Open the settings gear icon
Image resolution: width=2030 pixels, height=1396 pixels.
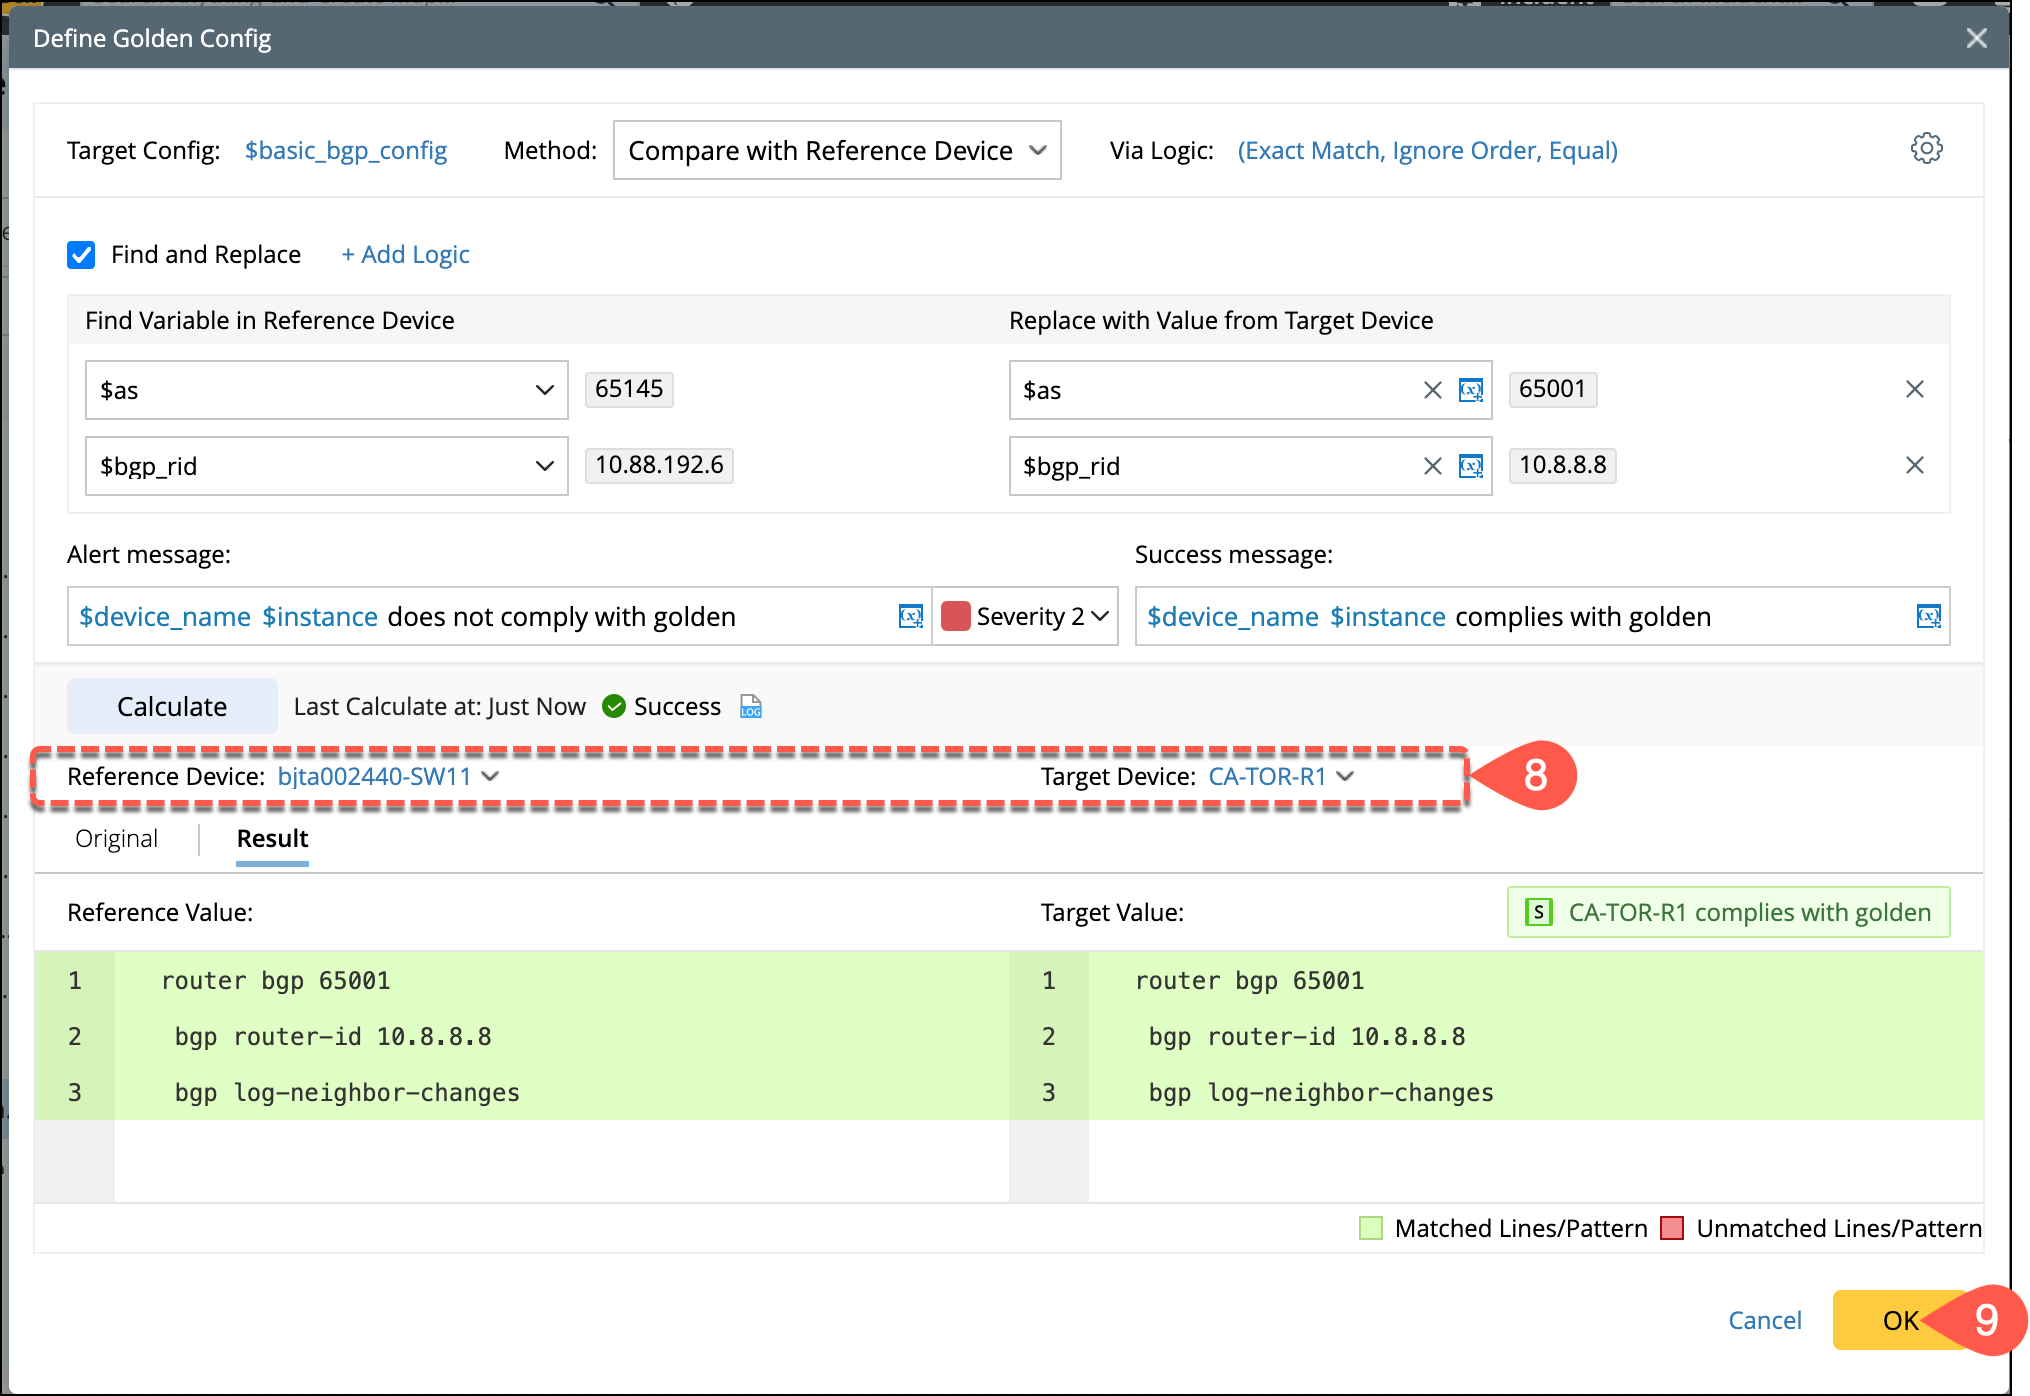1926,149
